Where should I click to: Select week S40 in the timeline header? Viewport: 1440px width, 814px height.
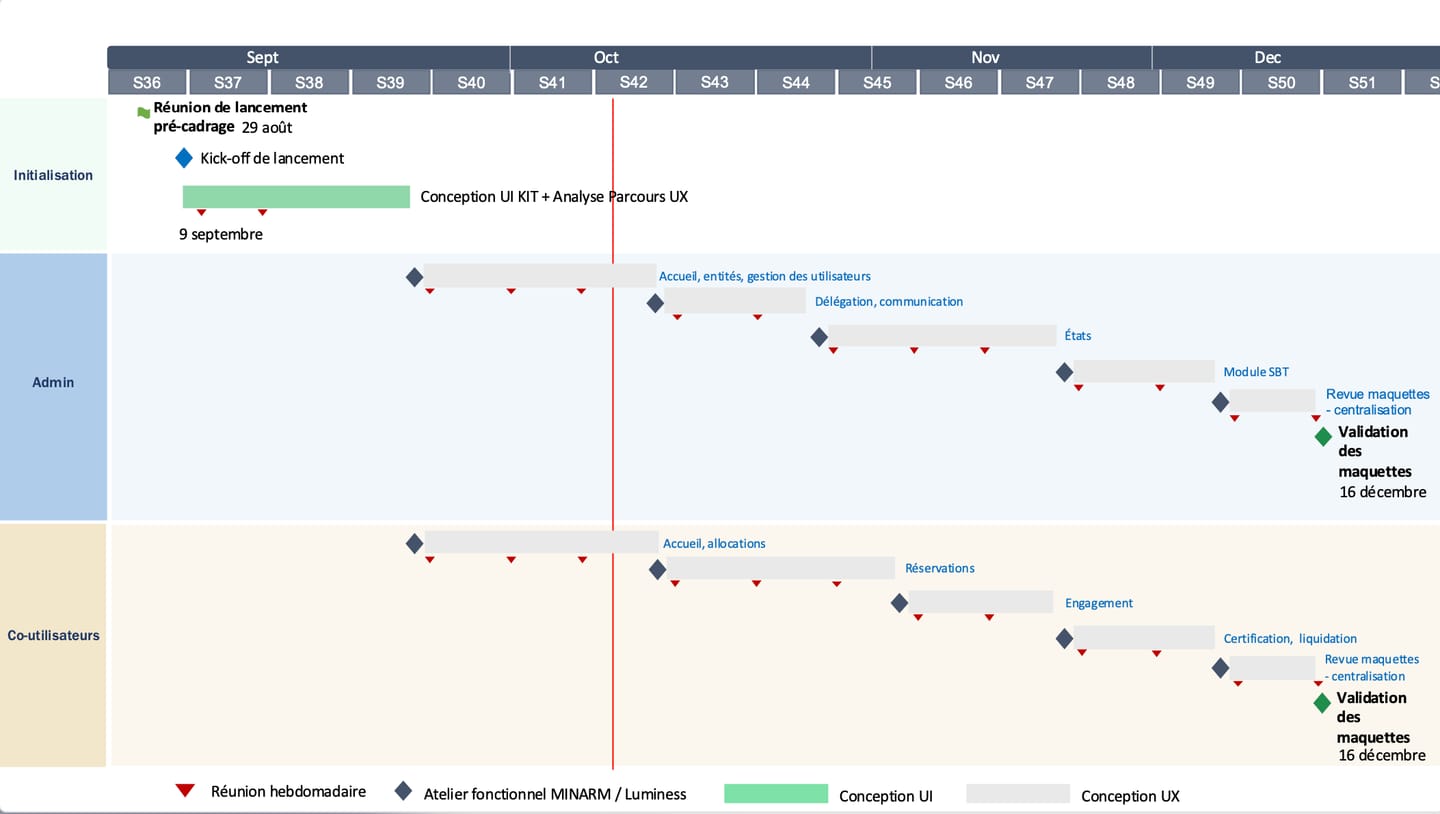click(471, 82)
